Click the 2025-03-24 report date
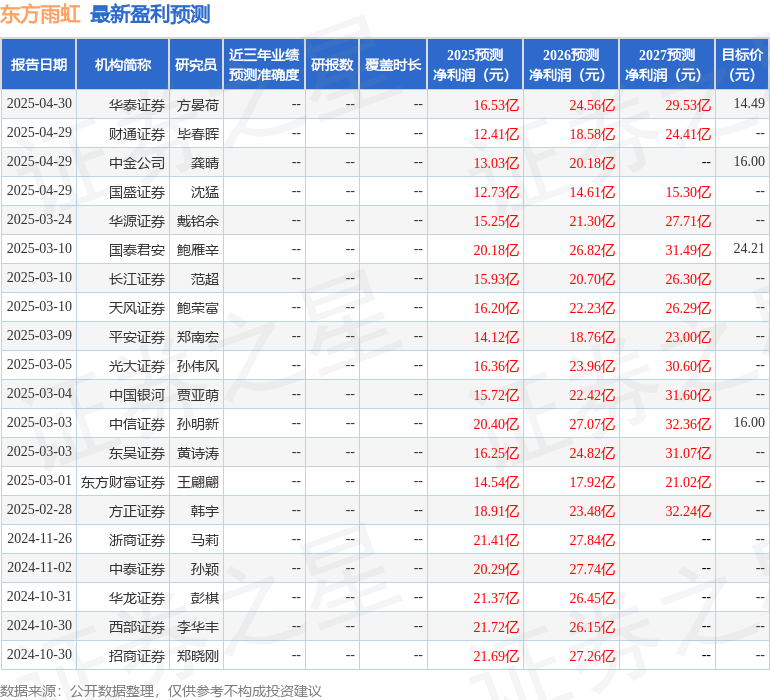The height and width of the screenshot is (700, 770). click(39, 219)
